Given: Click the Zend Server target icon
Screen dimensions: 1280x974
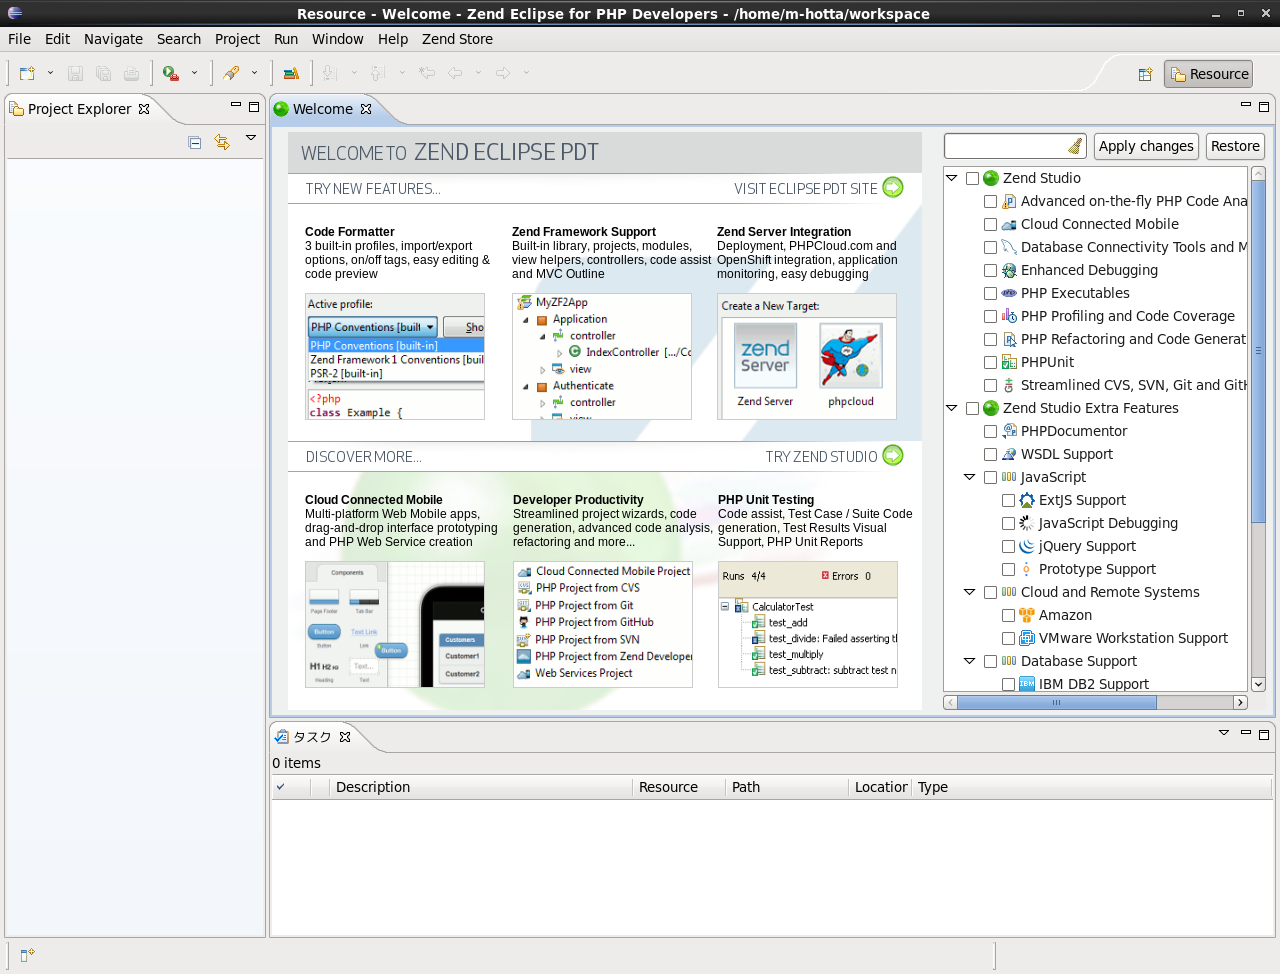Looking at the screenshot, I should pyautogui.click(x=765, y=356).
